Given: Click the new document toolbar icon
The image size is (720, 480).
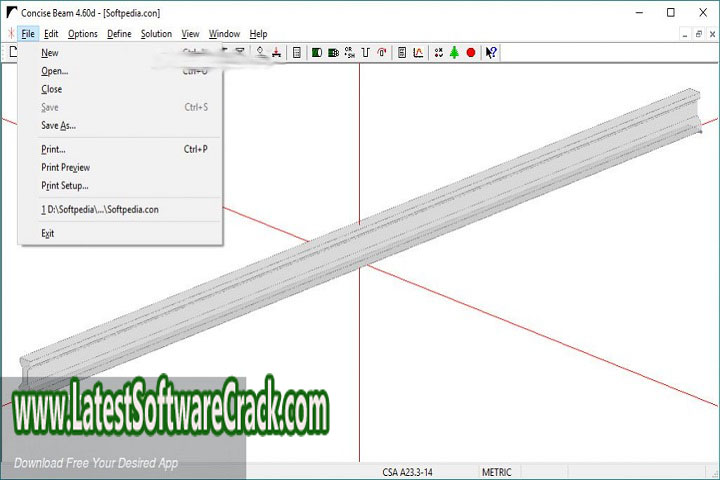Looking at the screenshot, I should tap(13, 52).
